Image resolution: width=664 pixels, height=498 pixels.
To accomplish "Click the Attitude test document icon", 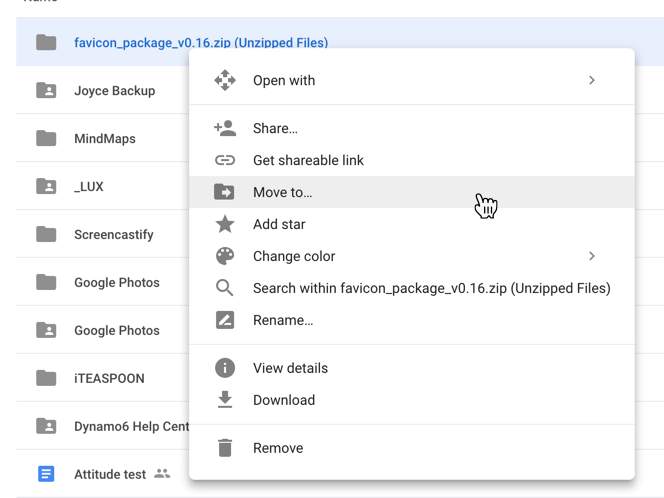I will (x=46, y=474).
